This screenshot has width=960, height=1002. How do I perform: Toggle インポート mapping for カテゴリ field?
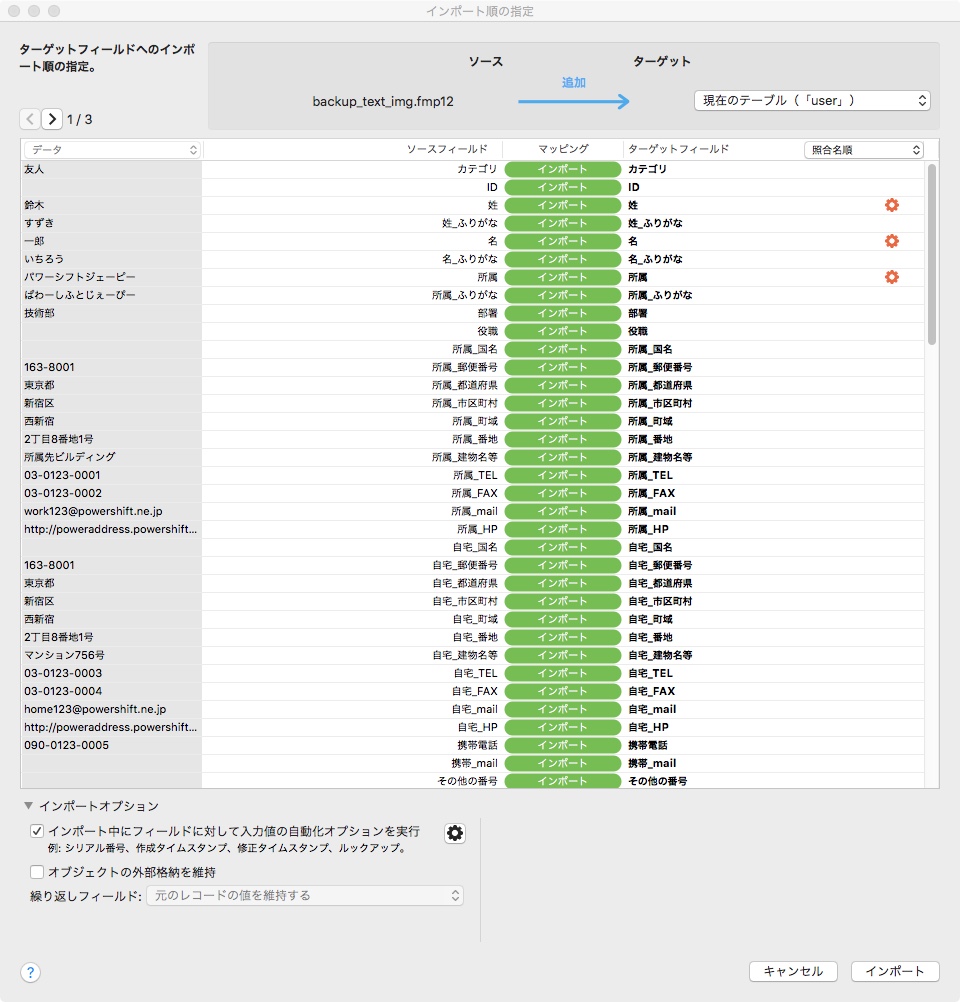tap(562, 169)
